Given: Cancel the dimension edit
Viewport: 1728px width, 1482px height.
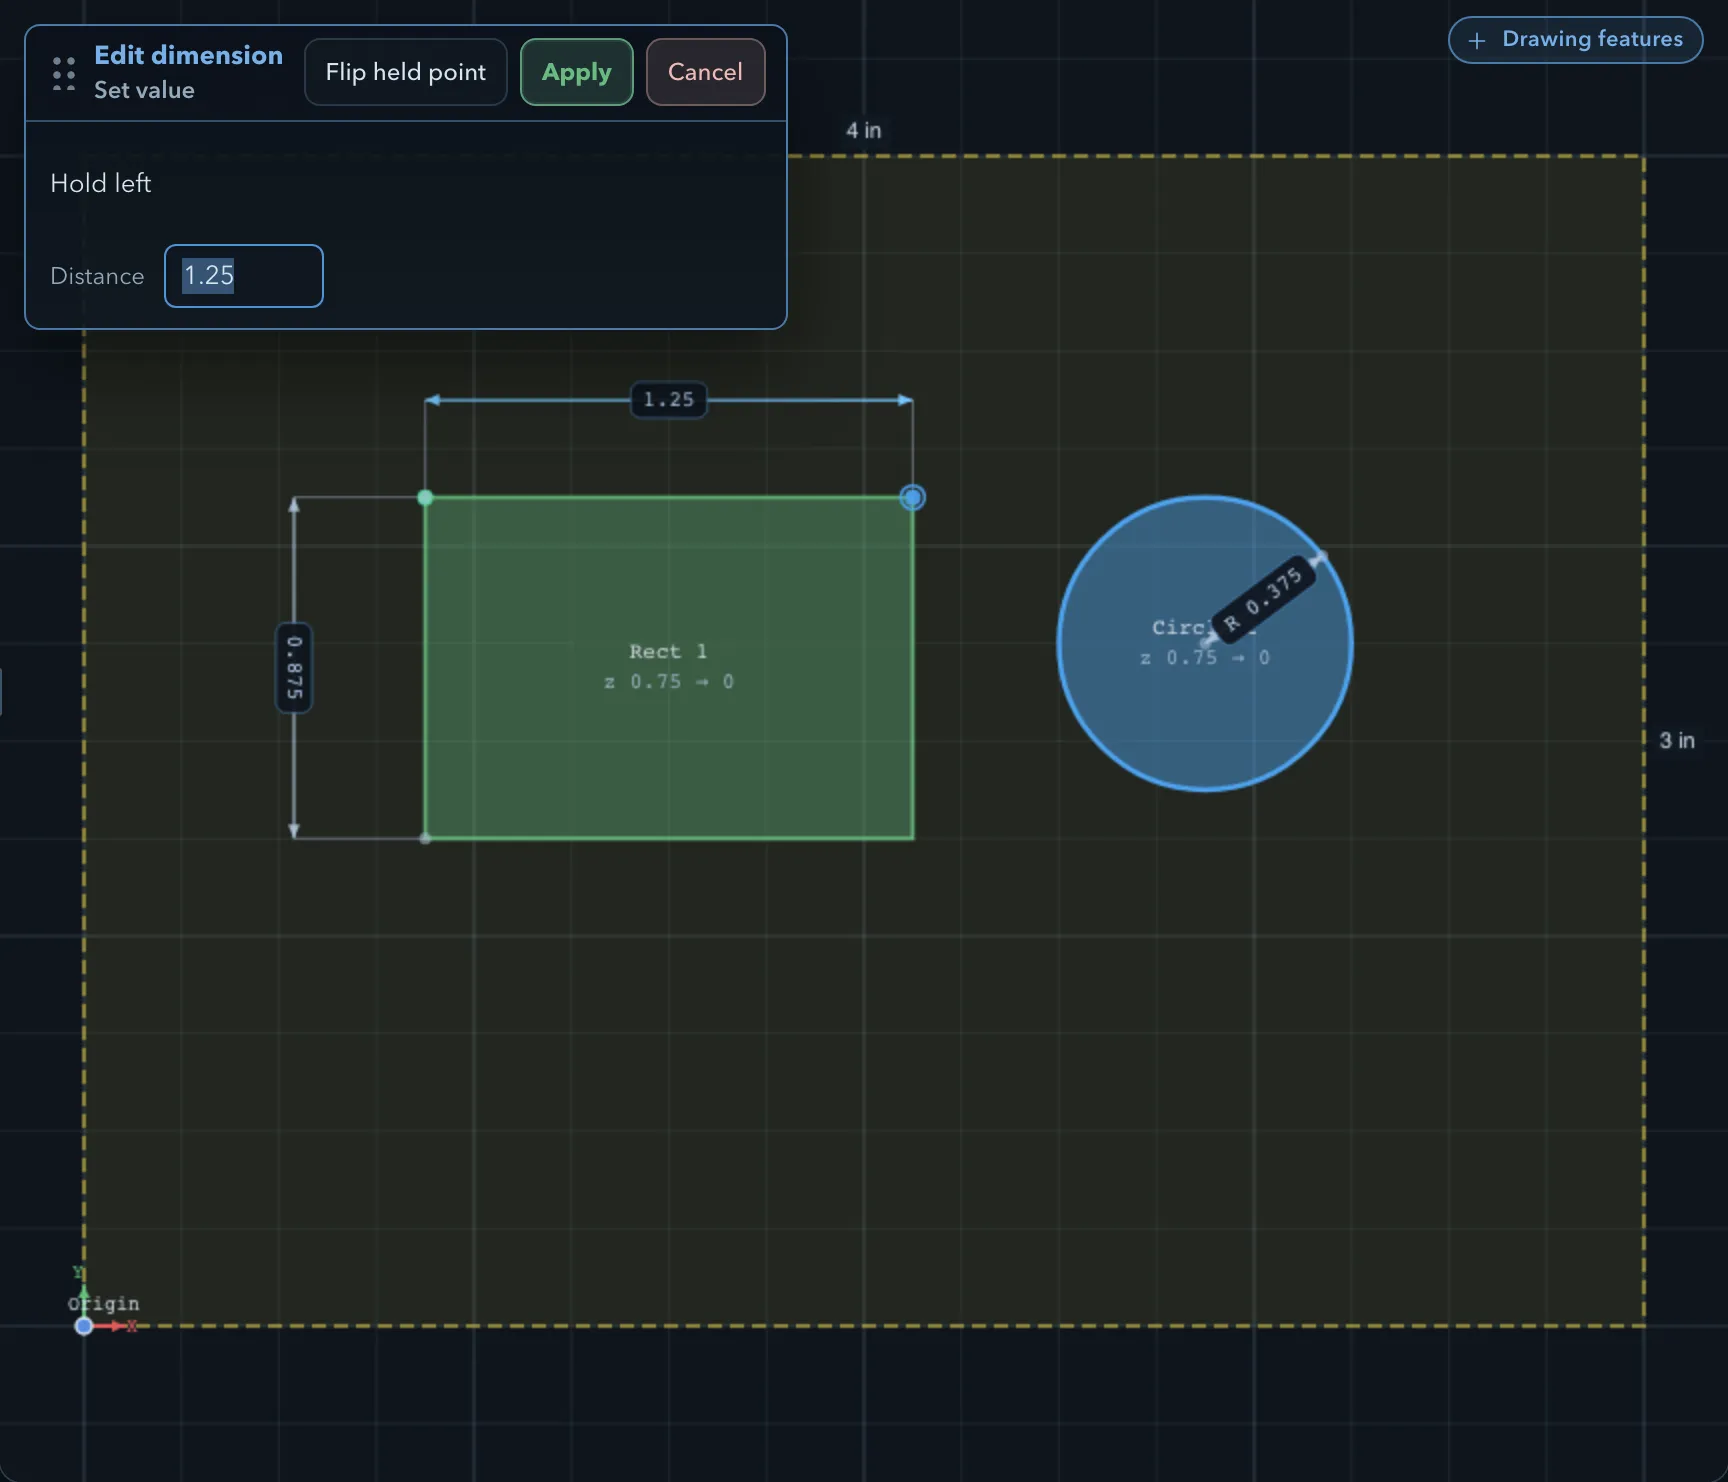Looking at the screenshot, I should pyautogui.click(x=705, y=72).
